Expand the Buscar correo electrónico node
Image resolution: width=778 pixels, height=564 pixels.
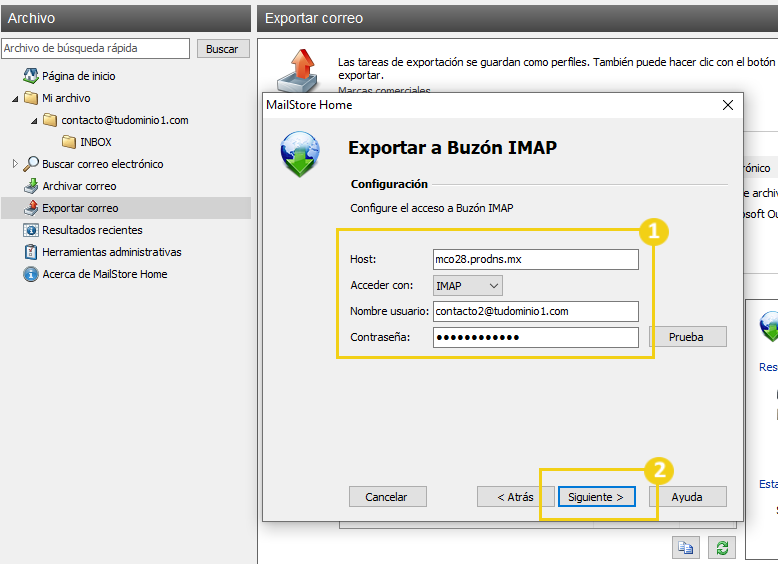click(15, 163)
